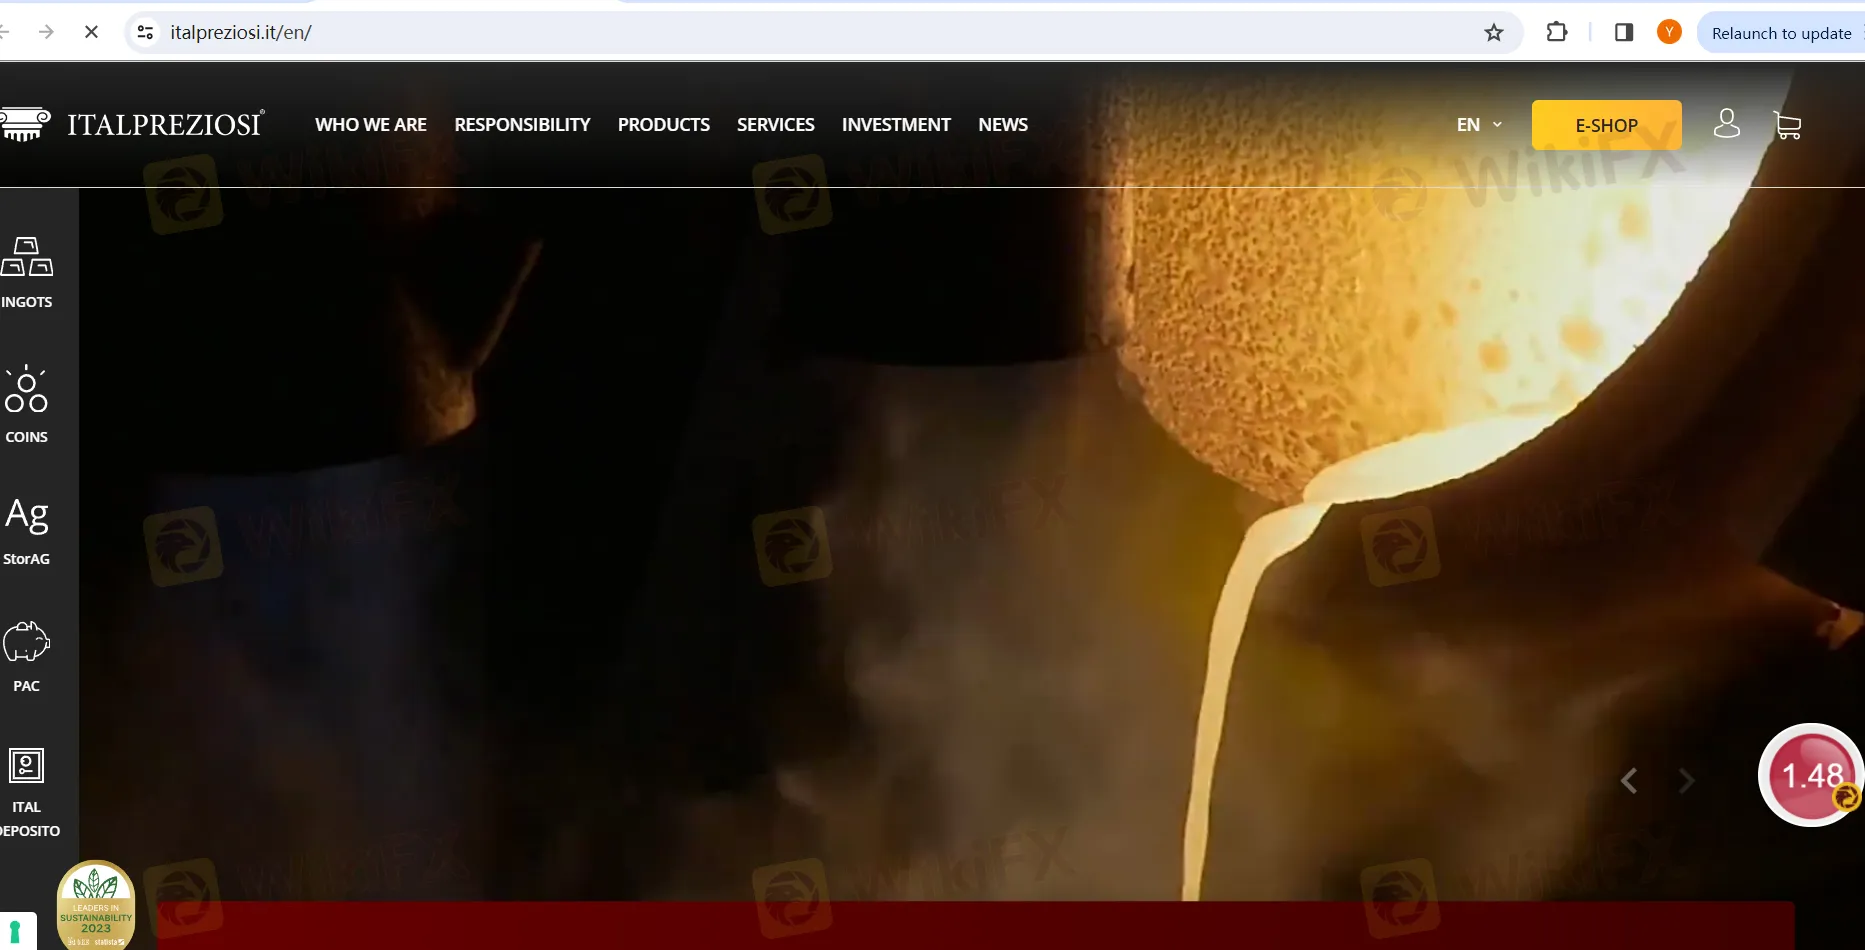View the shopping cart
The width and height of the screenshot is (1865, 950).
(x=1787, y=125)
